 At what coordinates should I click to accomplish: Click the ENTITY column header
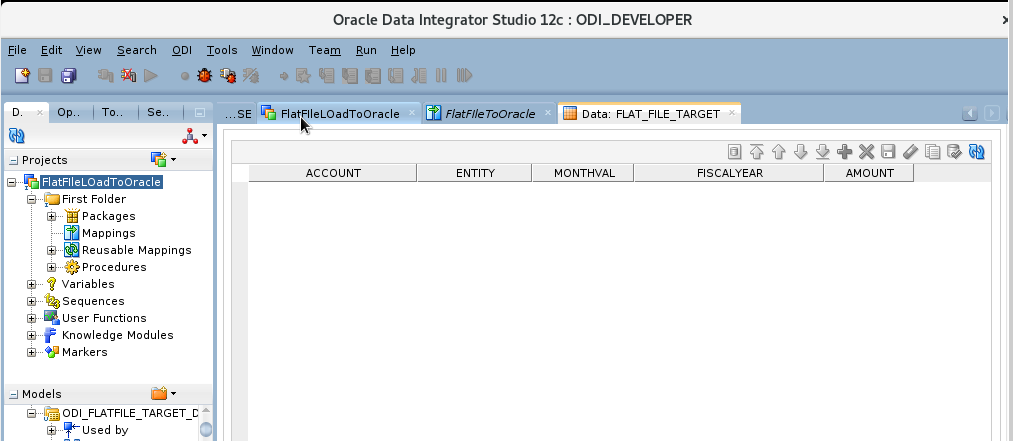(475, 173)
